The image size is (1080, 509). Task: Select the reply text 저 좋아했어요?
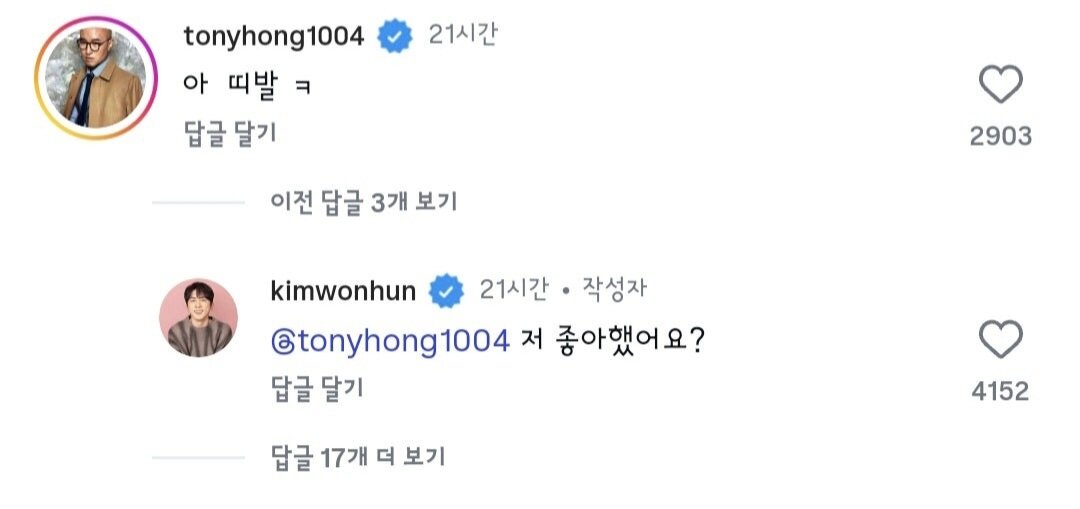tap(615, 341)
